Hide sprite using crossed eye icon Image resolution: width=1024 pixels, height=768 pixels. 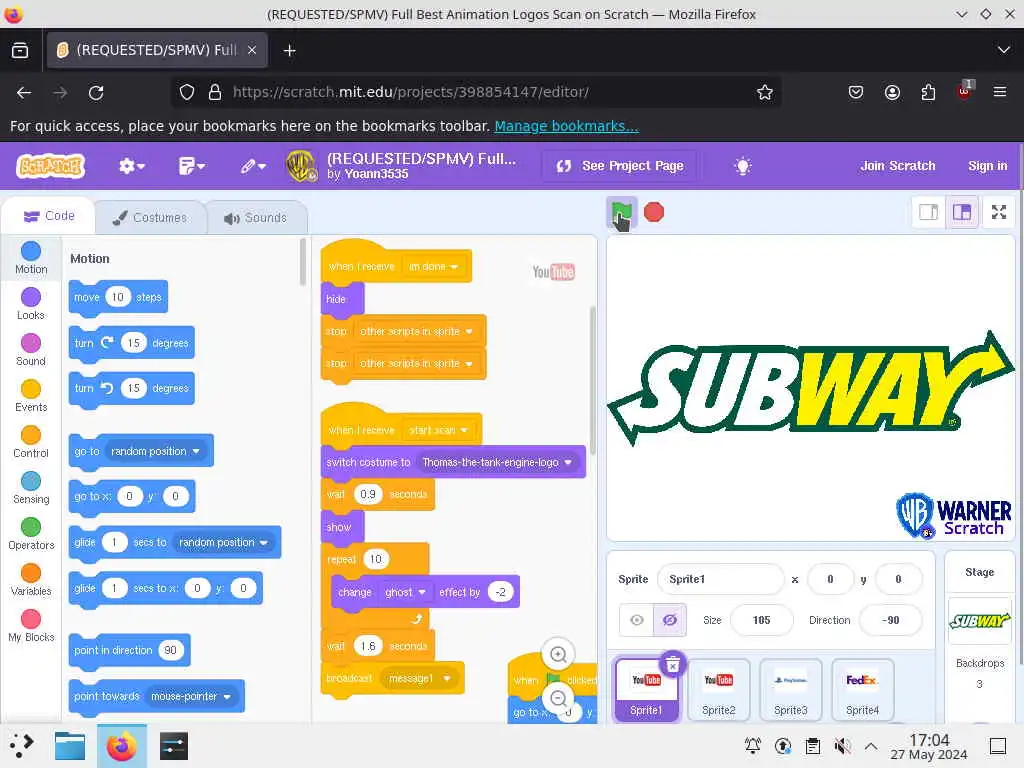669,620
